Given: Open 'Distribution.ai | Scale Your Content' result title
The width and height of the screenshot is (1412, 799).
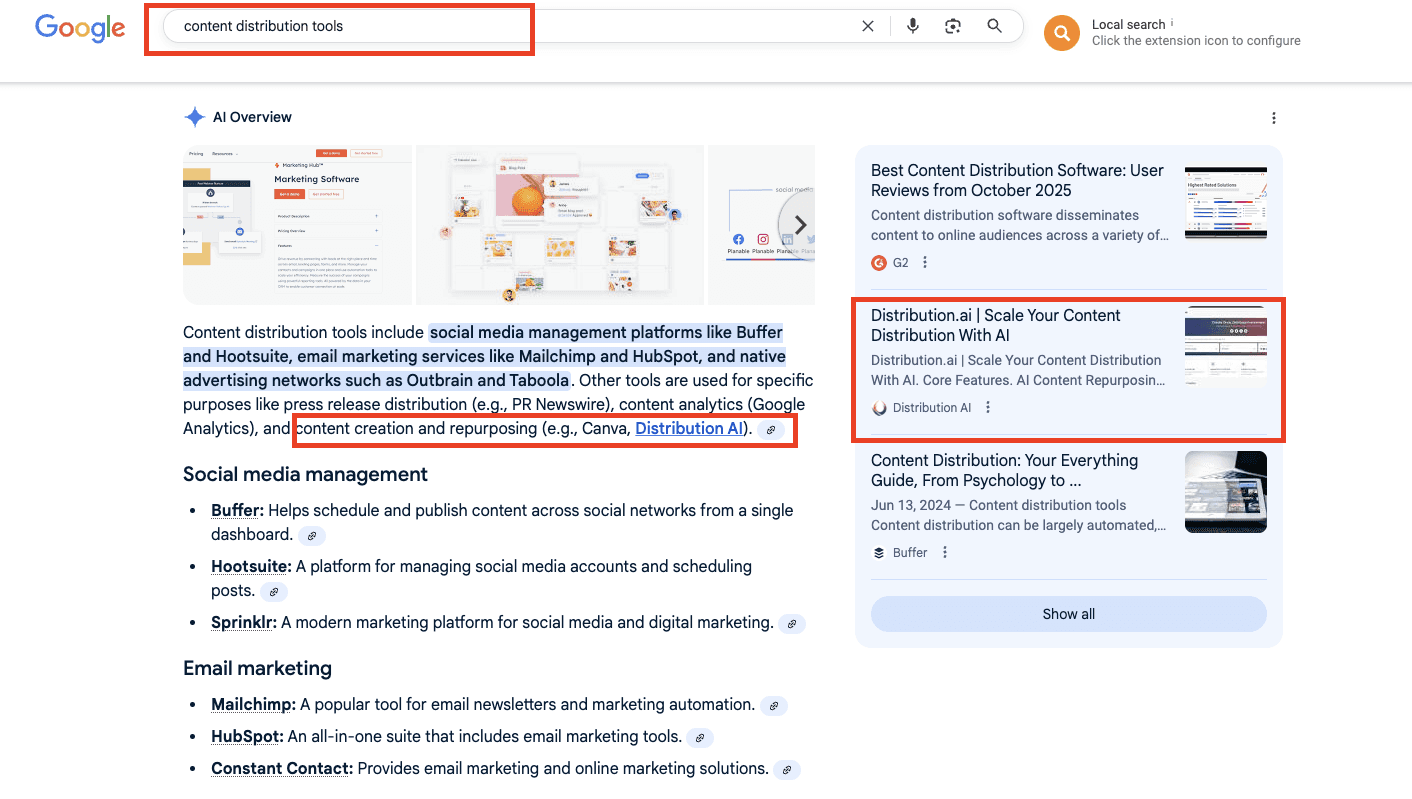Looking at the screenshot, I should [996, 325].
